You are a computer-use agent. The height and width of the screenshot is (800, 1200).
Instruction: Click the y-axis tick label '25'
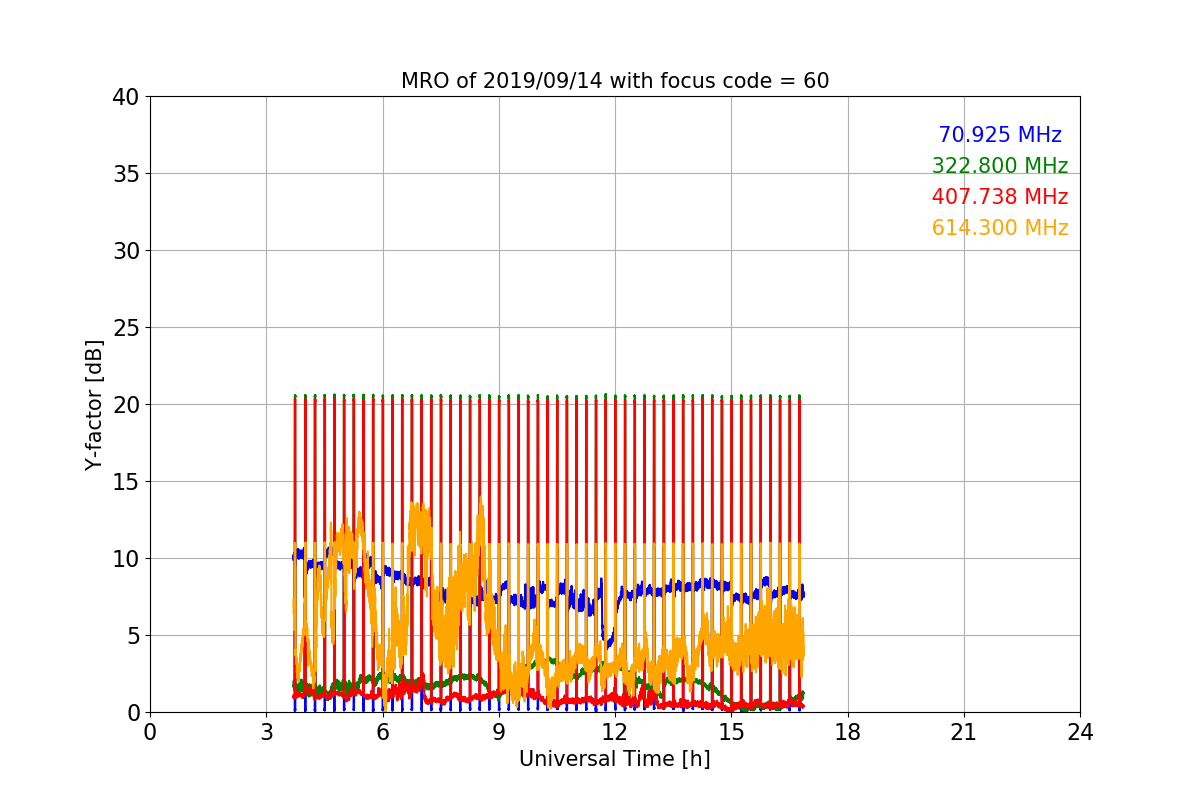click(x=126, y=328)
